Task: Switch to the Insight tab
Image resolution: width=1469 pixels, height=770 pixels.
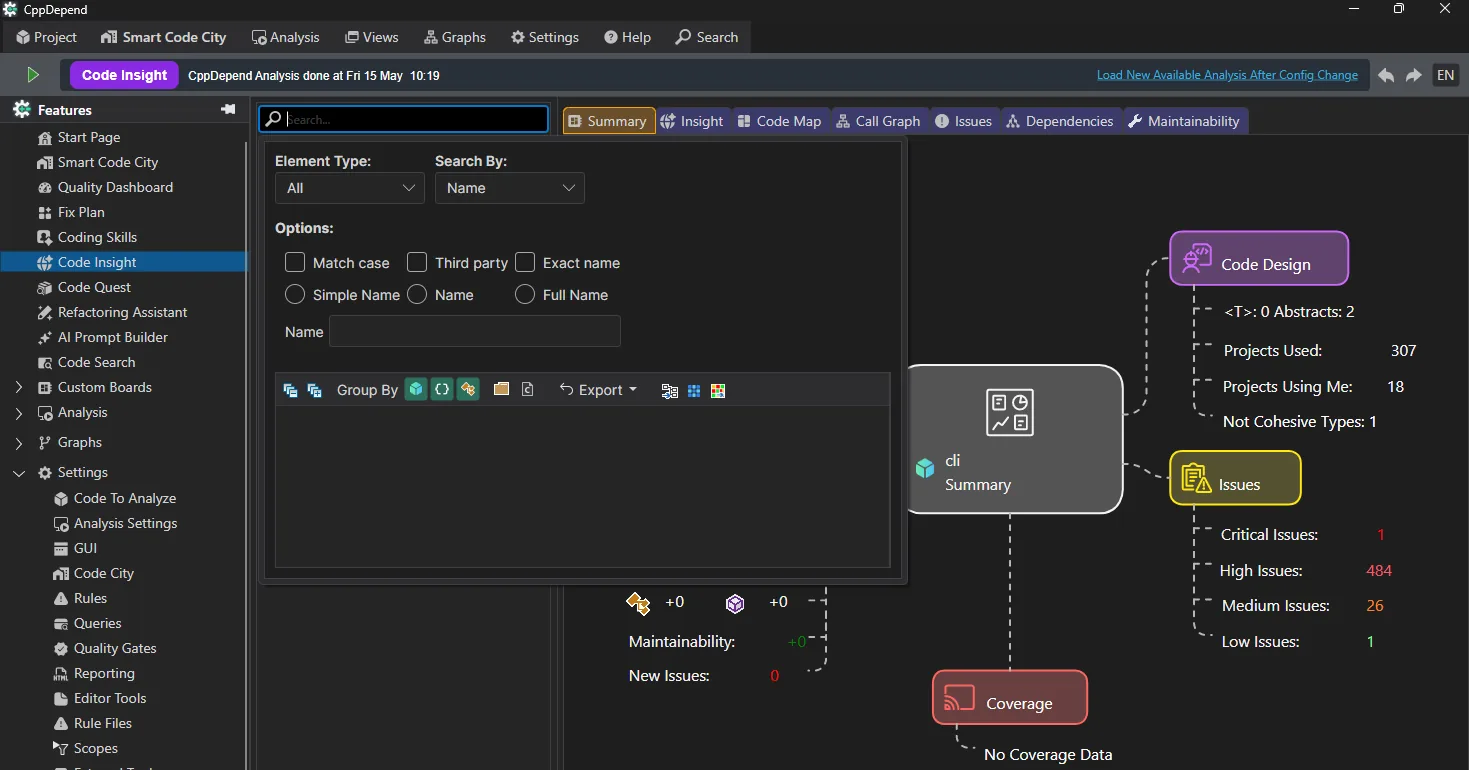Action: [x=691, y=121]
